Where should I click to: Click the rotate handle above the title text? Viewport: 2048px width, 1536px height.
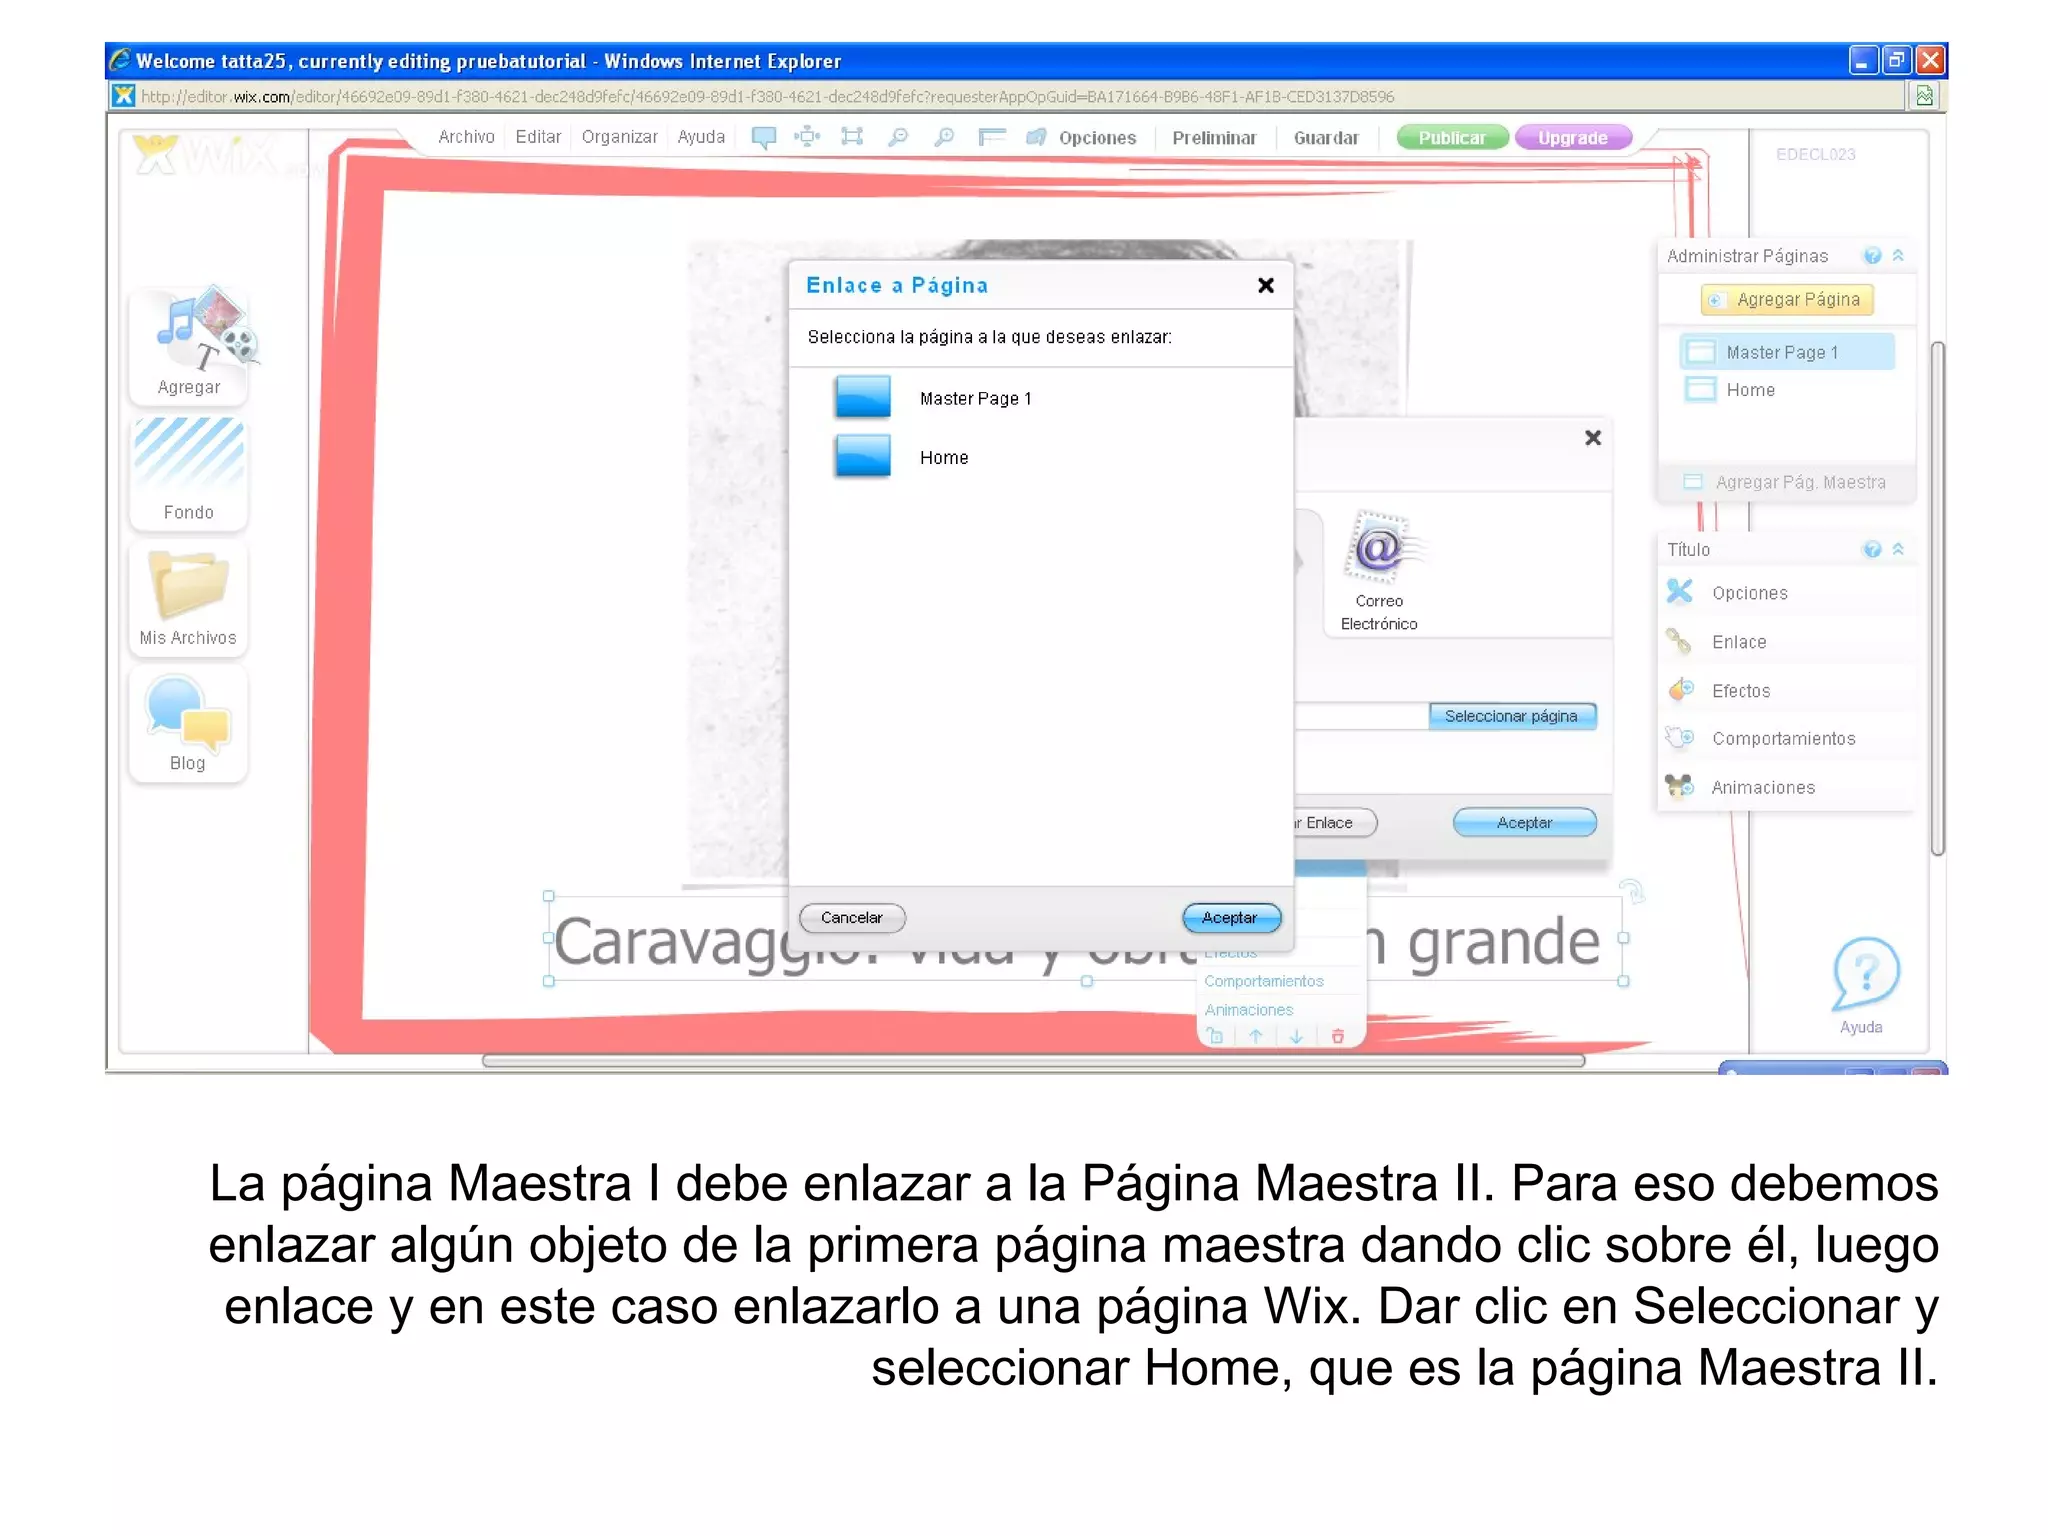(x=1631, y=889)
